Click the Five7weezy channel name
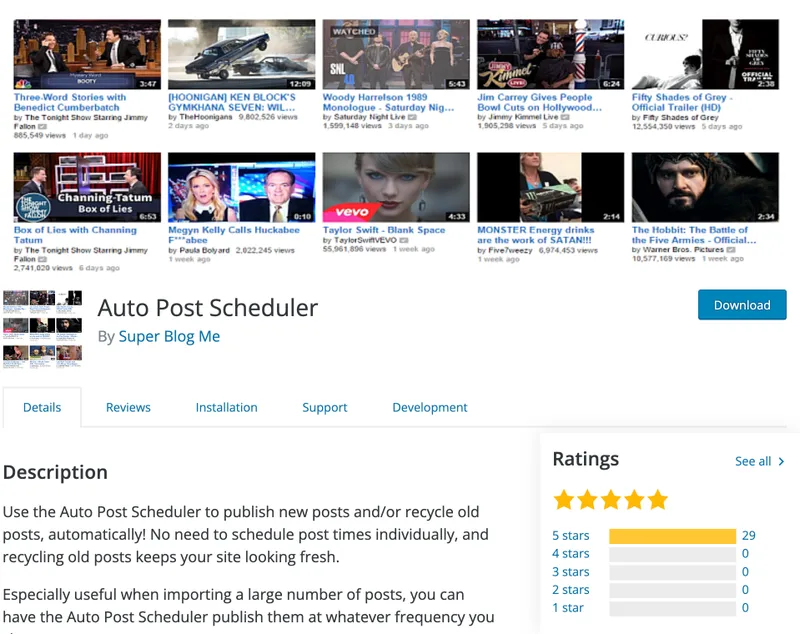The image size is (800, 634). click(510, 250)
